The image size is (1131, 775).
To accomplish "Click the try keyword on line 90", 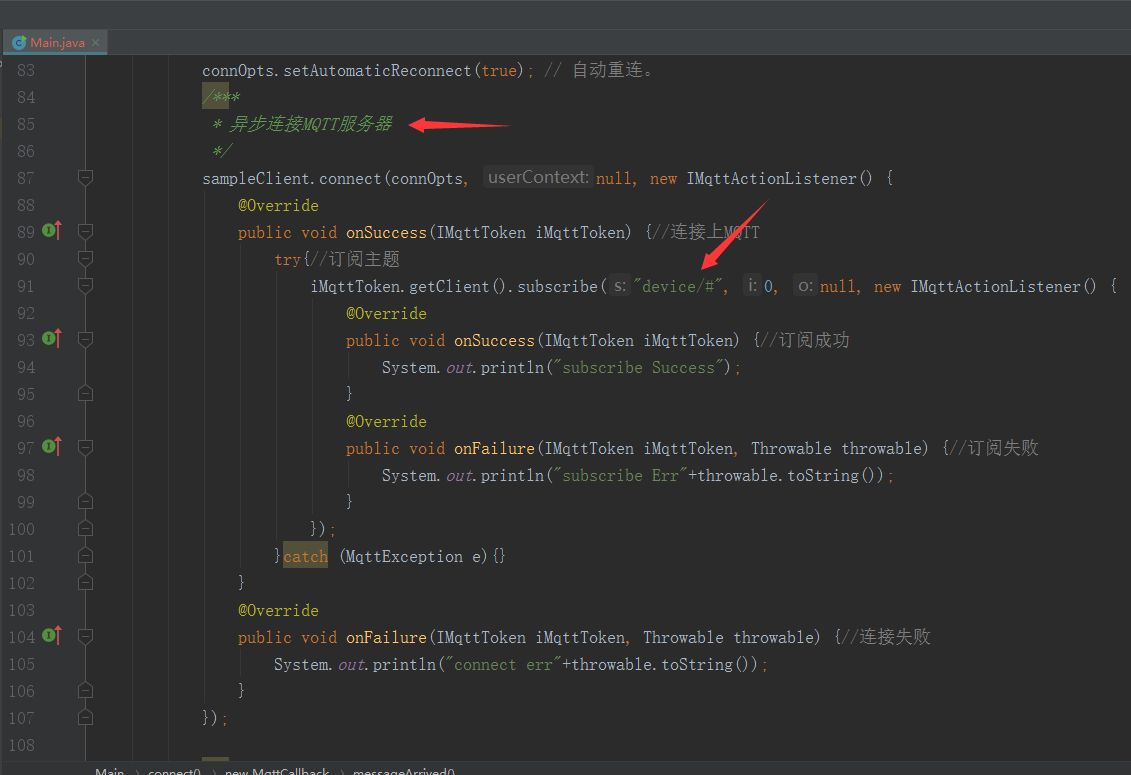I will click(x=288, y=260).
